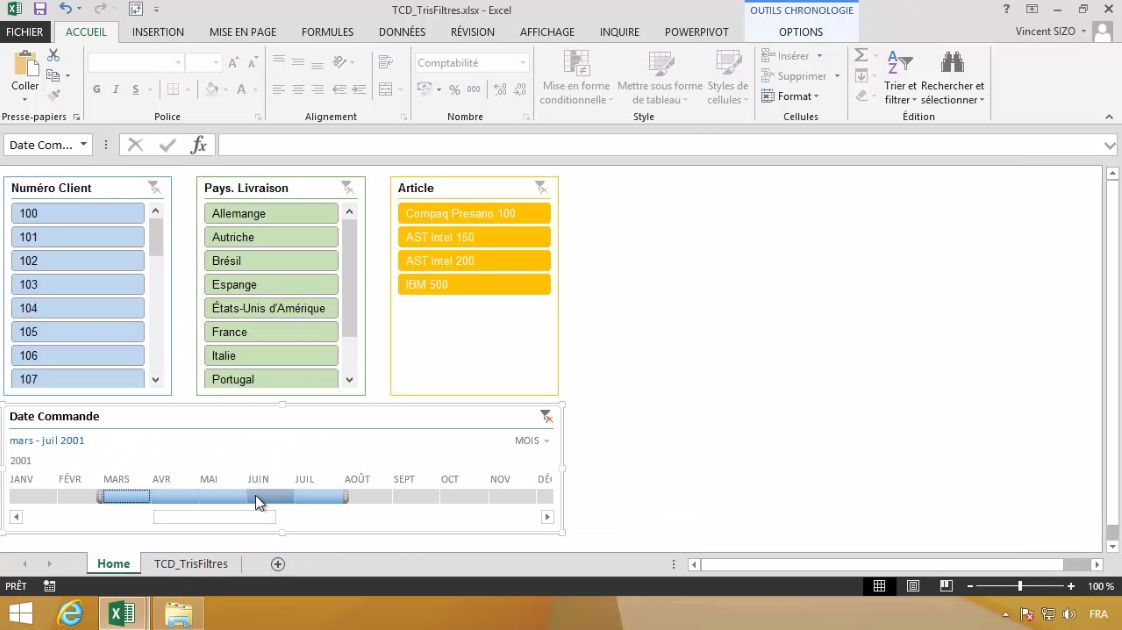Click the FICHIER button

coord(25,32)
